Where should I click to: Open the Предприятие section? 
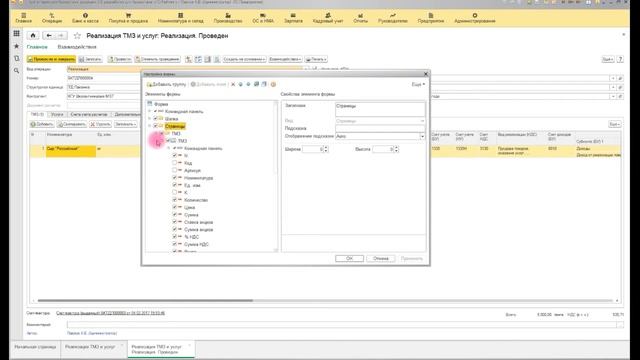[x=431, y=18]
